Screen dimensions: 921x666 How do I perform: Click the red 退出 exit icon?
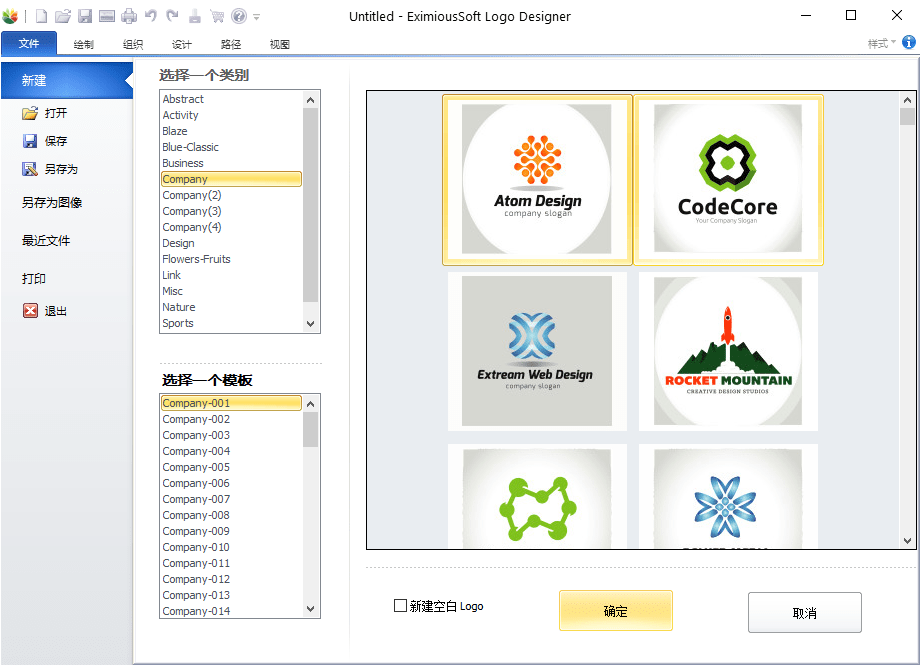[30, 311]
